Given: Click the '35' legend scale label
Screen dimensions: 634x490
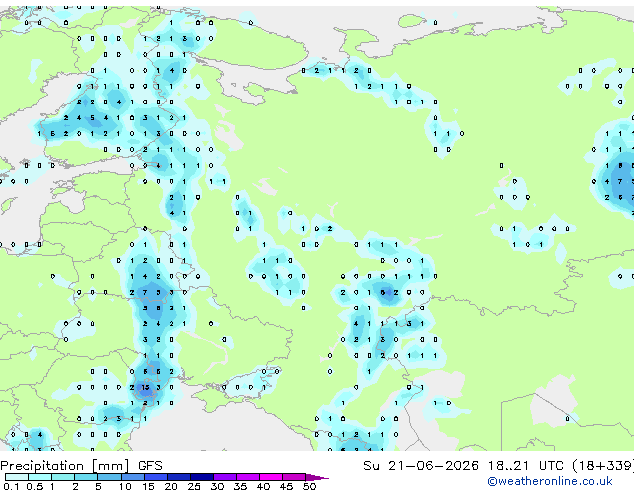Looking at the screenshot, I should point(240,486).
